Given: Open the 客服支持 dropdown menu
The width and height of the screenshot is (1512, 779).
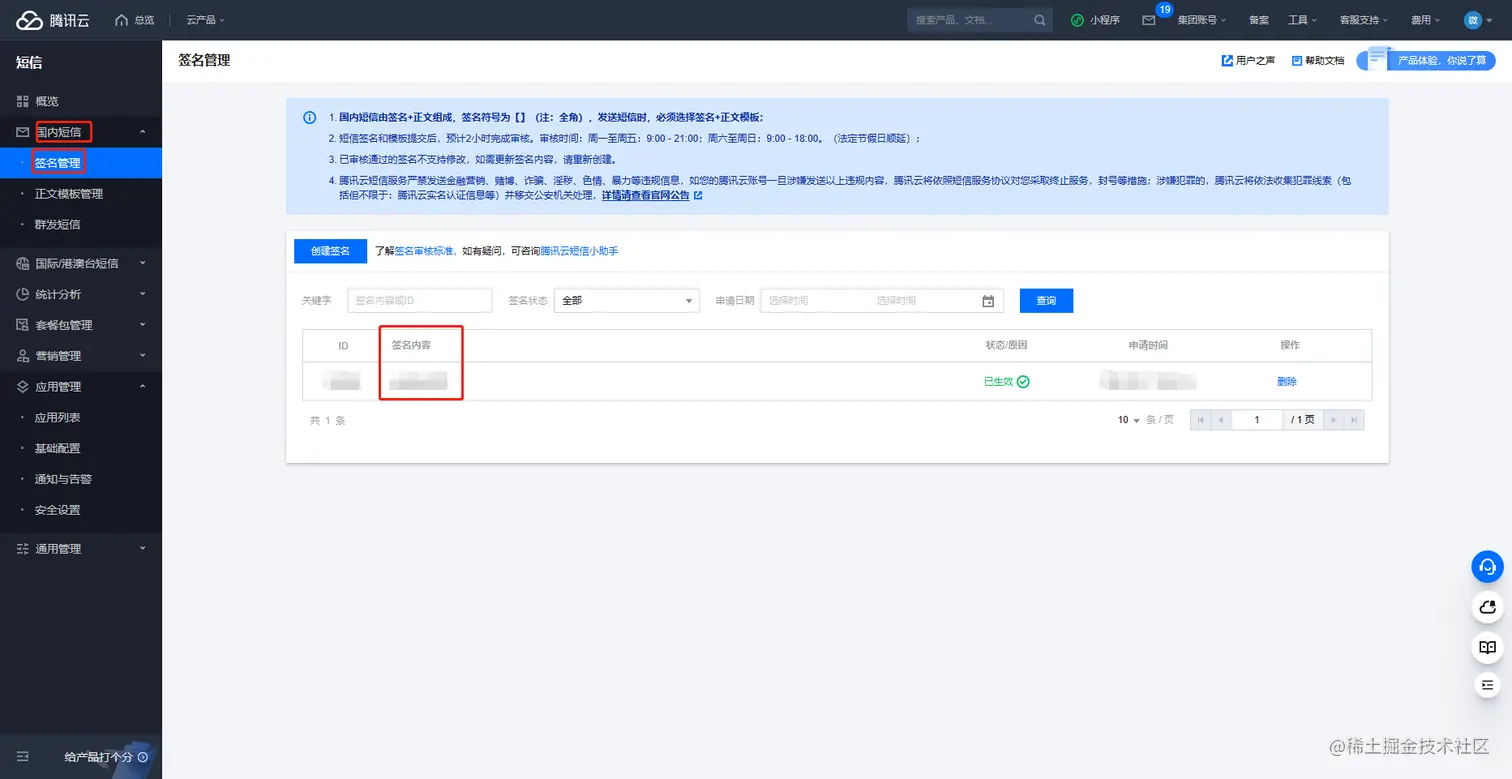Looking at the screenshot, I should (1364, 20).
